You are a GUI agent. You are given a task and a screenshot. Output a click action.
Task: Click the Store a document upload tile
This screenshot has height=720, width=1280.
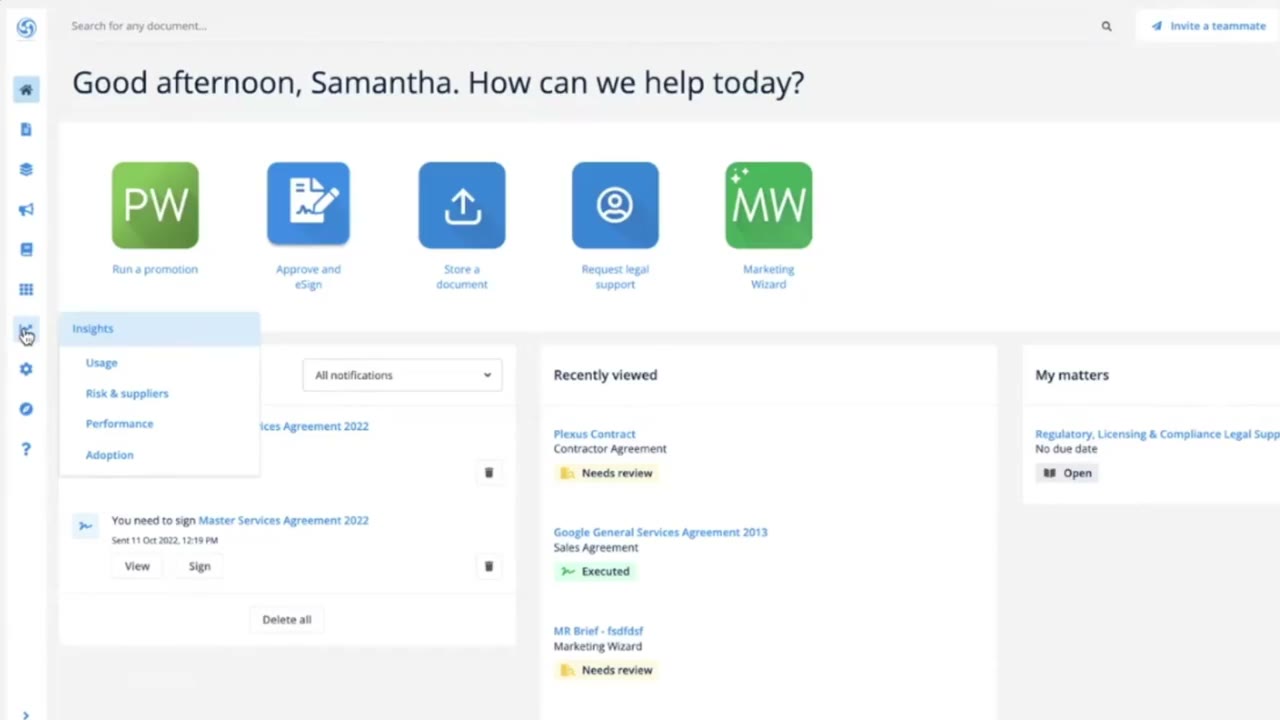click(x=462, y=205)
